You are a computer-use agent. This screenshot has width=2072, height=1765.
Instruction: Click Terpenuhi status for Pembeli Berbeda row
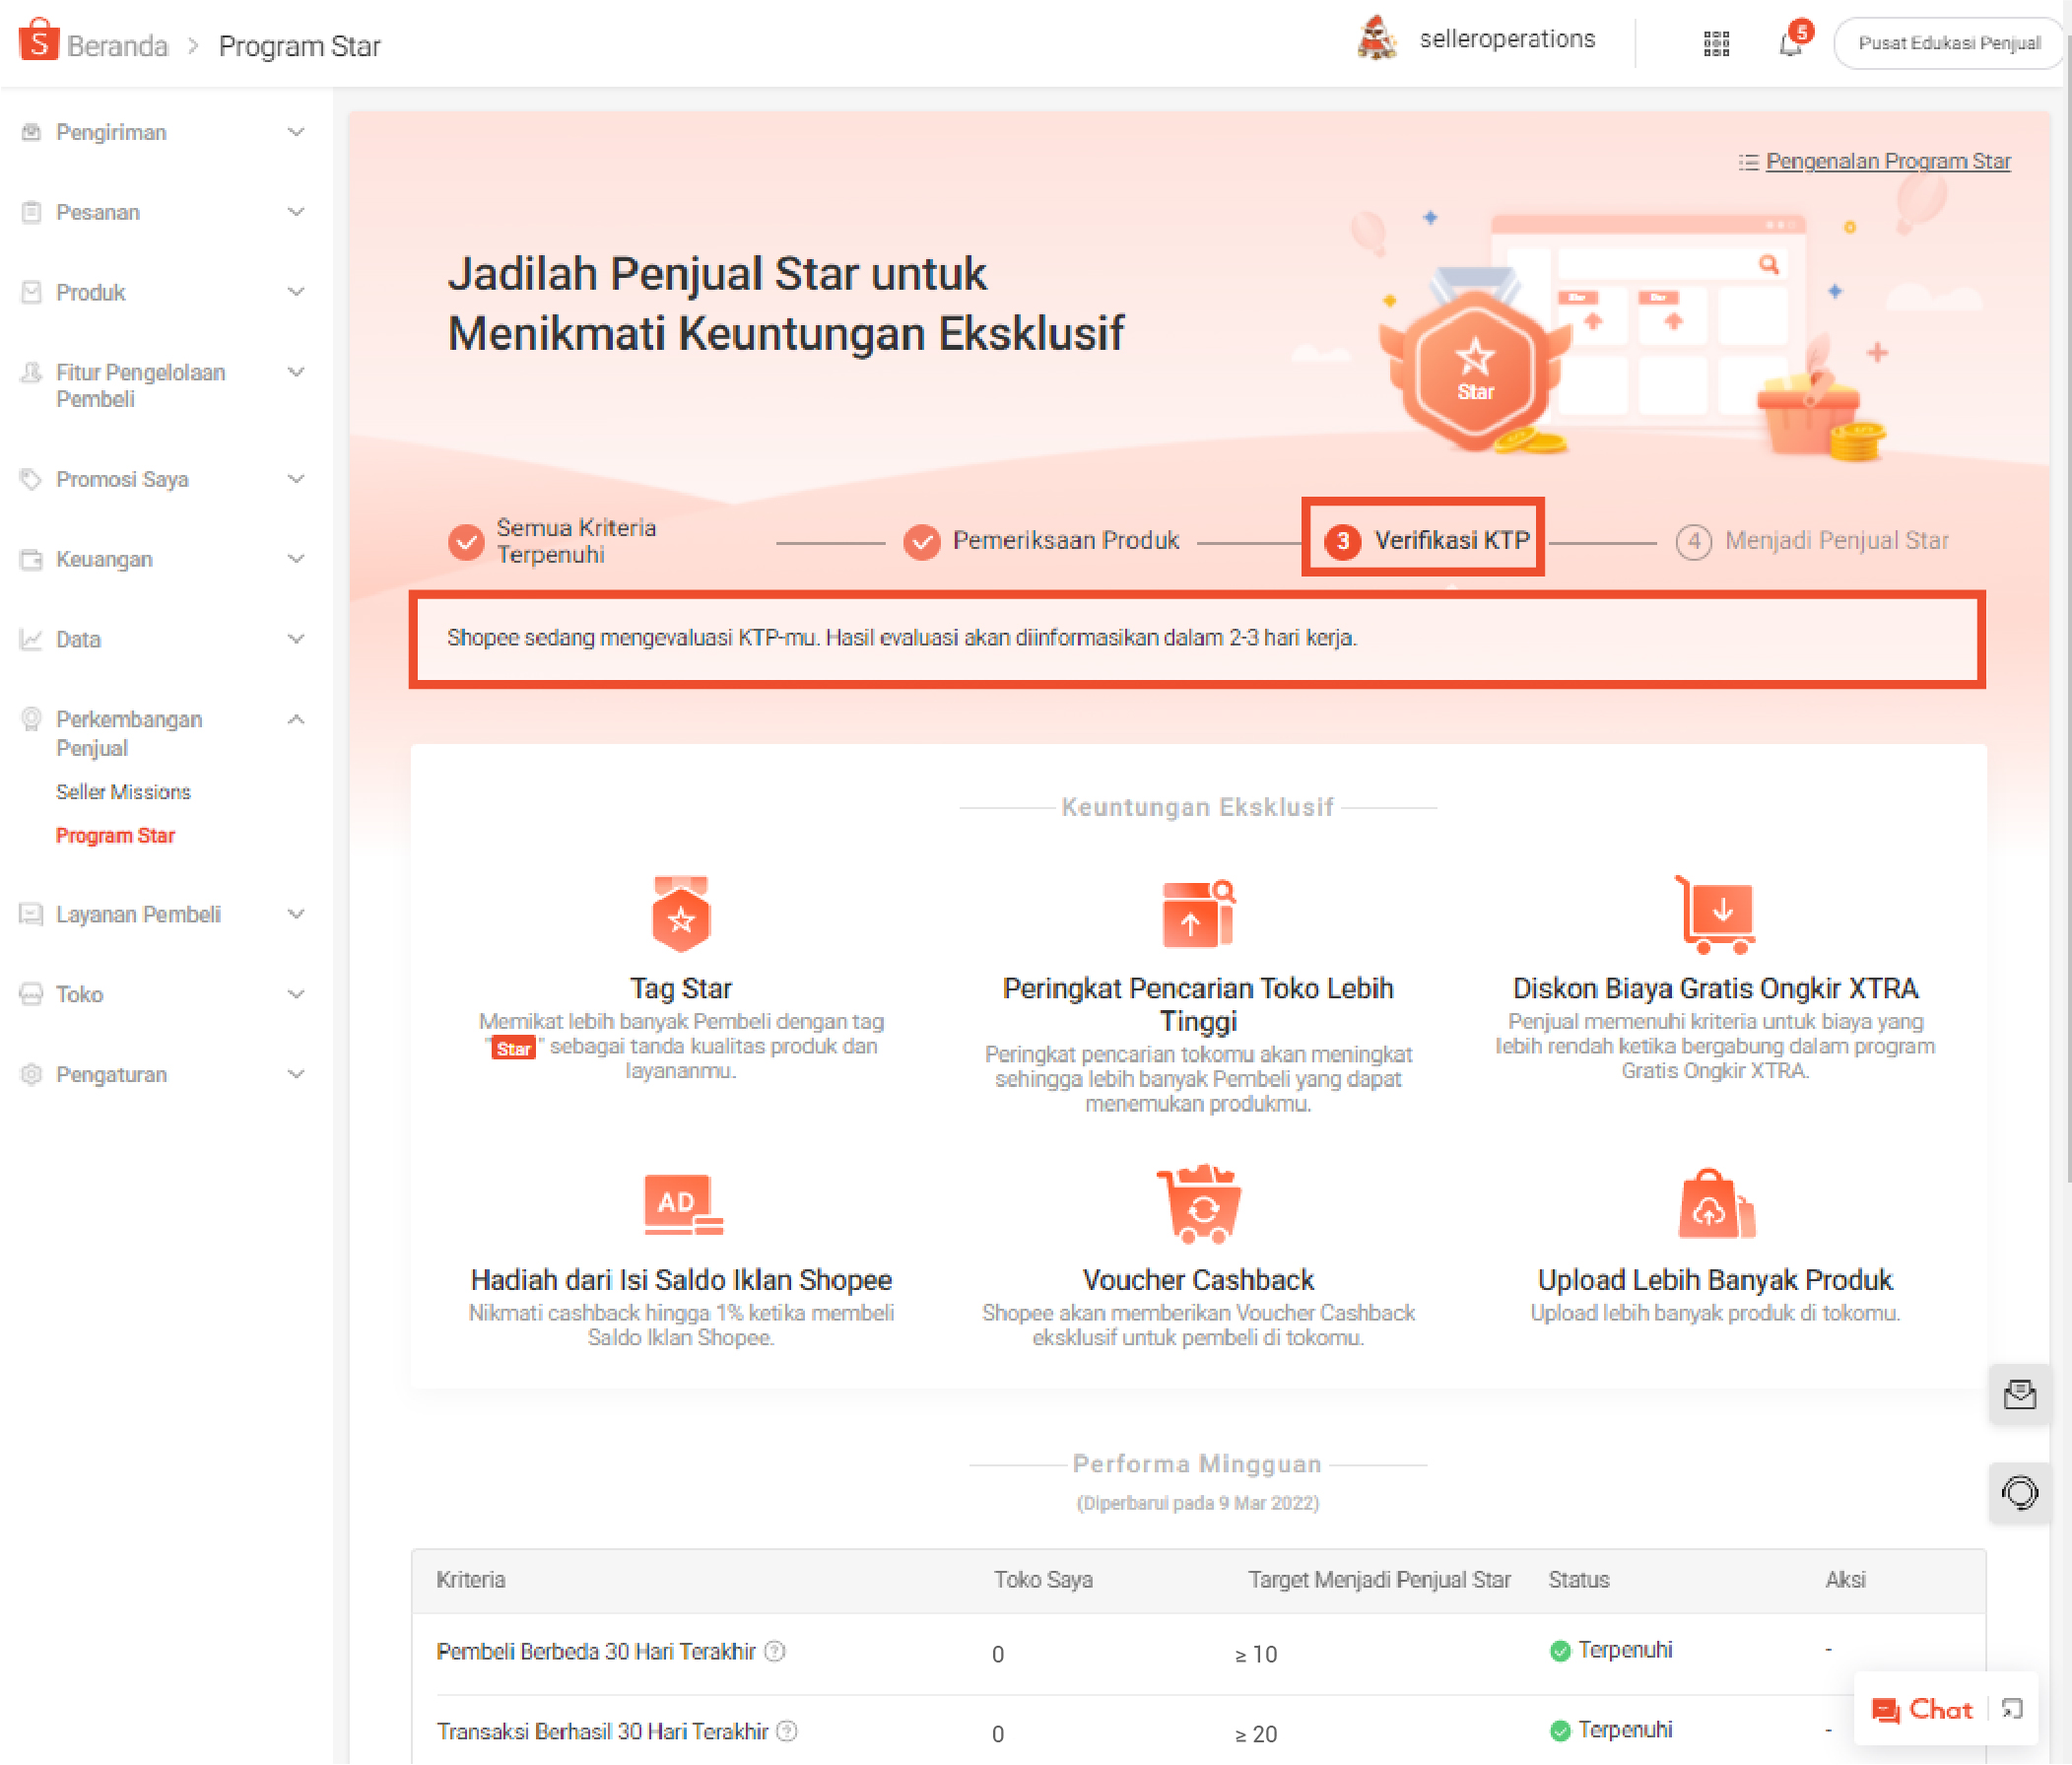(1611, 1650)
